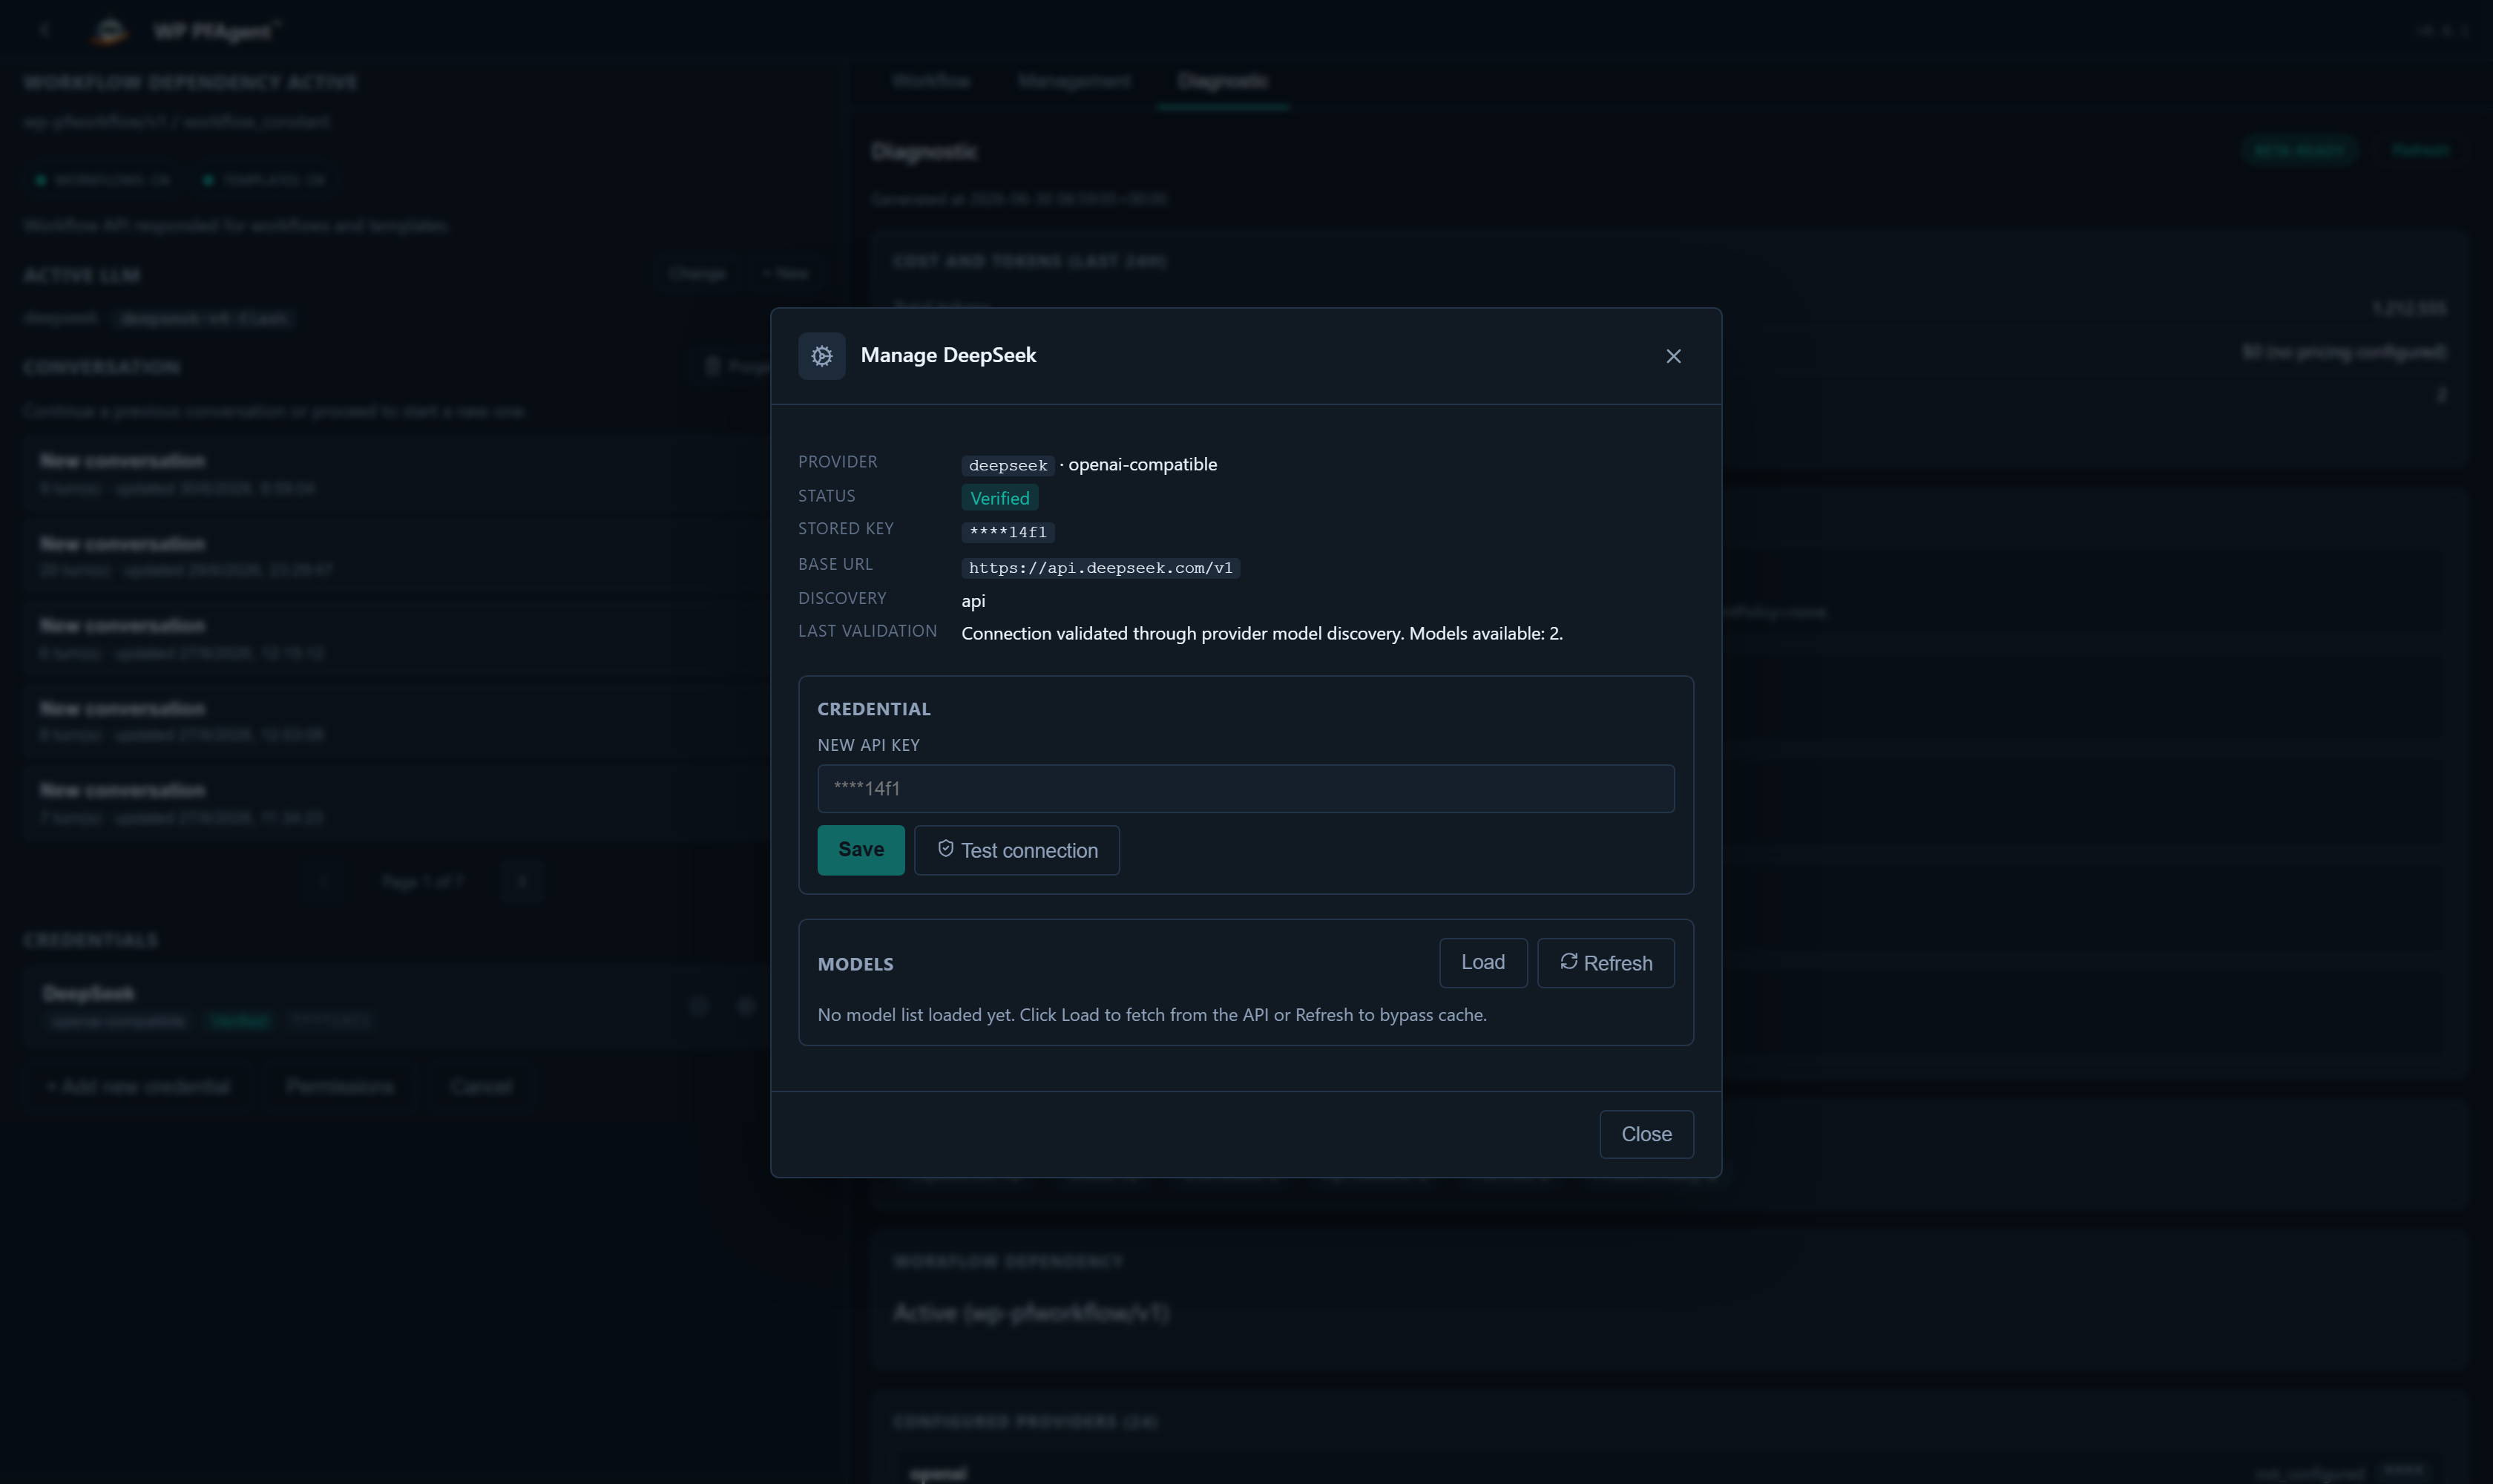This screenshot has height=1484, width=2493.
Task: Click the Close button in dialog footer
Action: pos(1646,1134)
